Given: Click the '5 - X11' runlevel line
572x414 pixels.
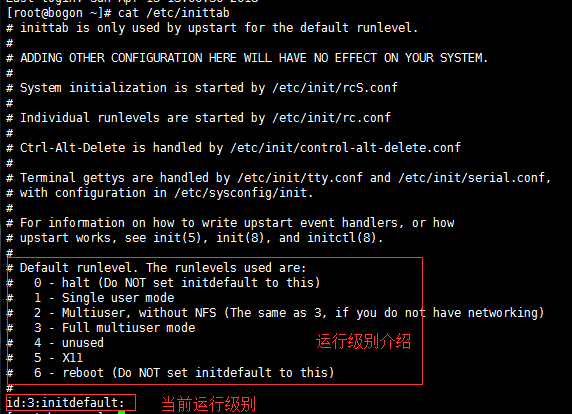Looking at the screenshot, I should coord(58,358).
